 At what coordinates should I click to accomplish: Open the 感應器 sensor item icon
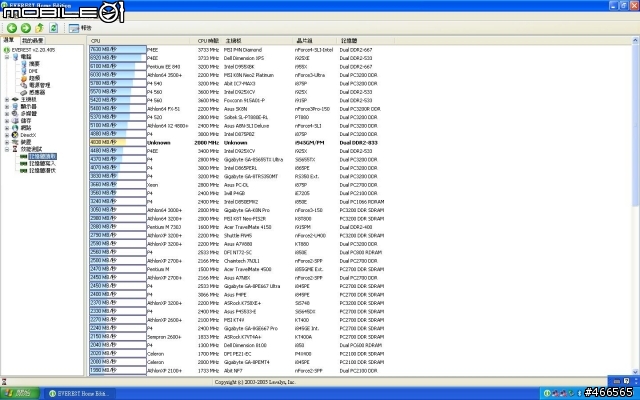pyautogui.click(x=24, y=93)
